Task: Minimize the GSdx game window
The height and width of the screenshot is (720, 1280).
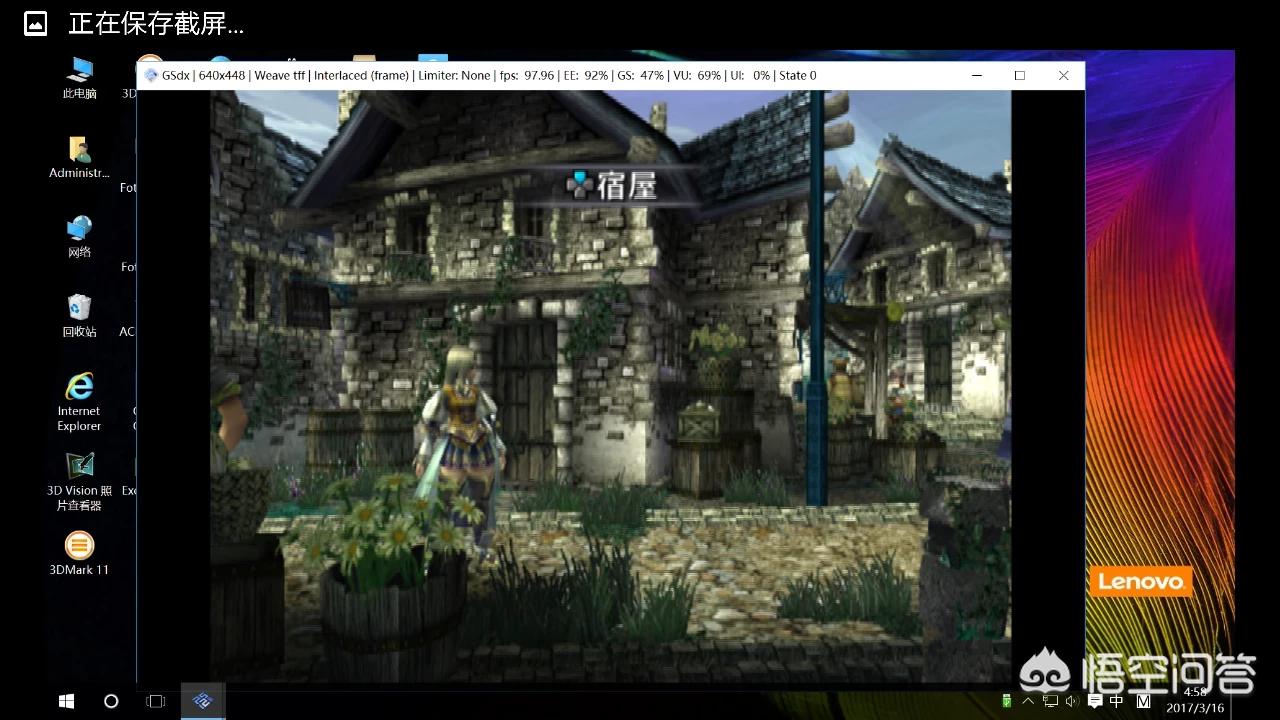Action: 975,75
